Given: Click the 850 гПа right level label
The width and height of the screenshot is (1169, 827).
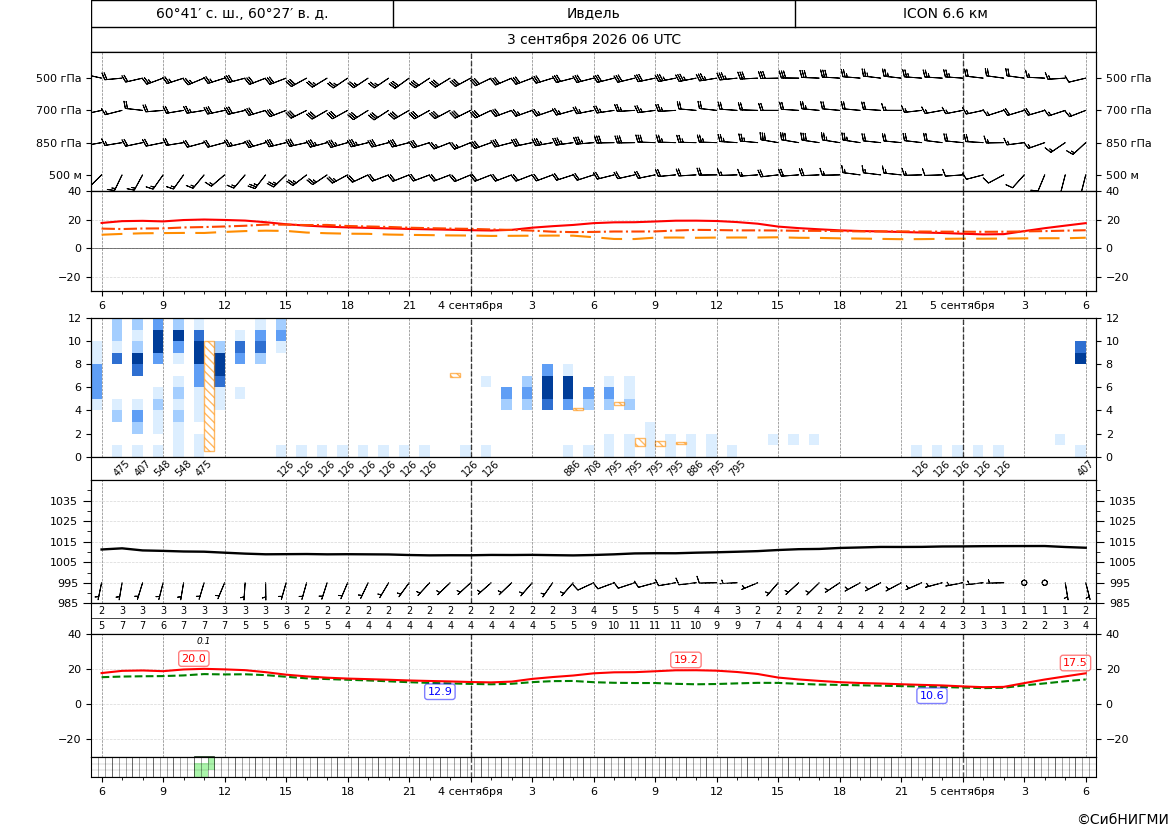Looking at the screenshot, I should click(1128, 143).
